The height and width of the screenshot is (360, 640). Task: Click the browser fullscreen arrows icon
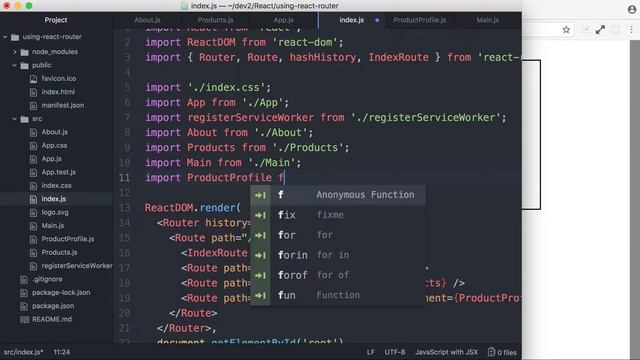[x=600, y=30]
